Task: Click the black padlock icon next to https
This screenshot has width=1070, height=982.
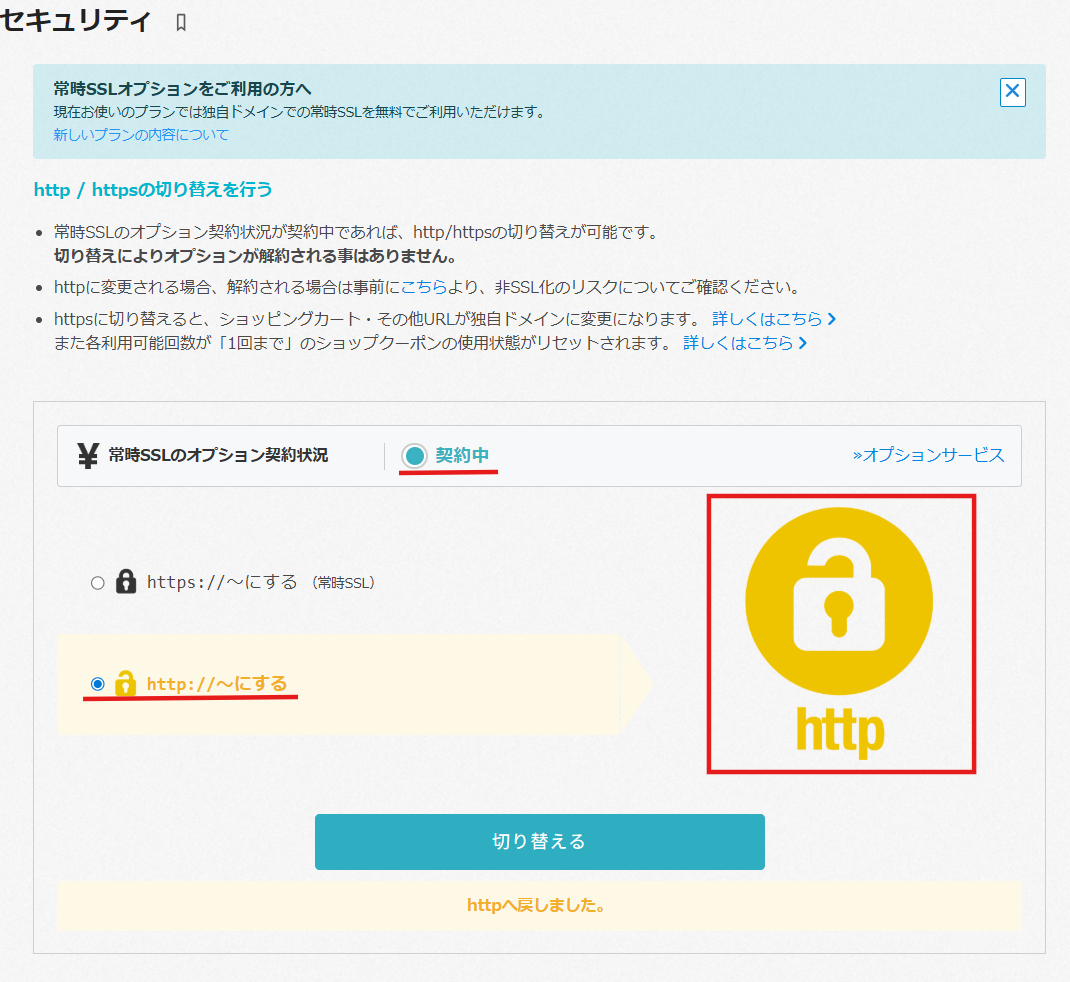Action: click(126, 582)
